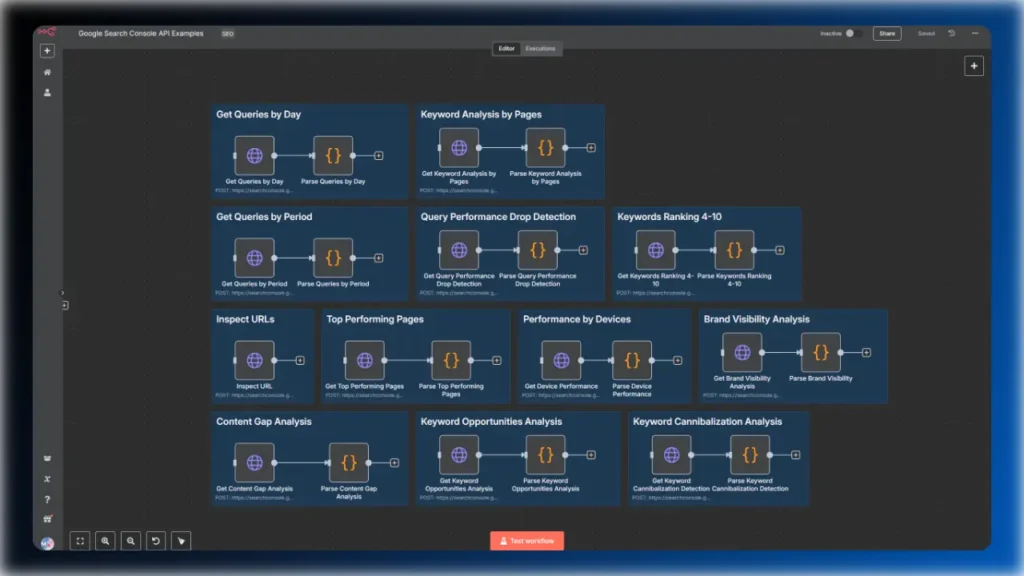
Task: Open the add node panel plus button
Action: tap(974, 66)
